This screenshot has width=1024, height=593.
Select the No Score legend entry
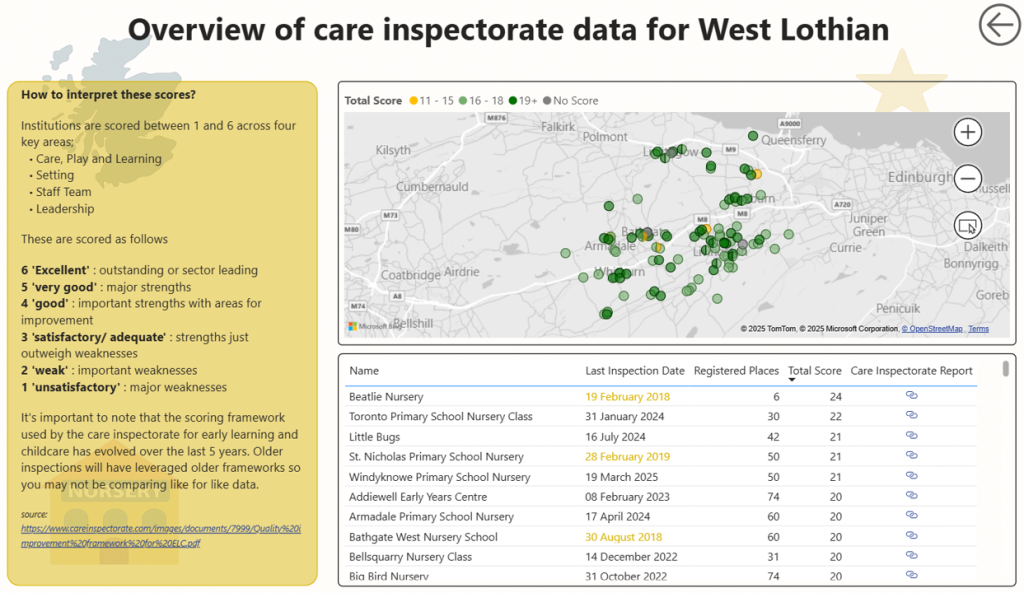(570, 101)
